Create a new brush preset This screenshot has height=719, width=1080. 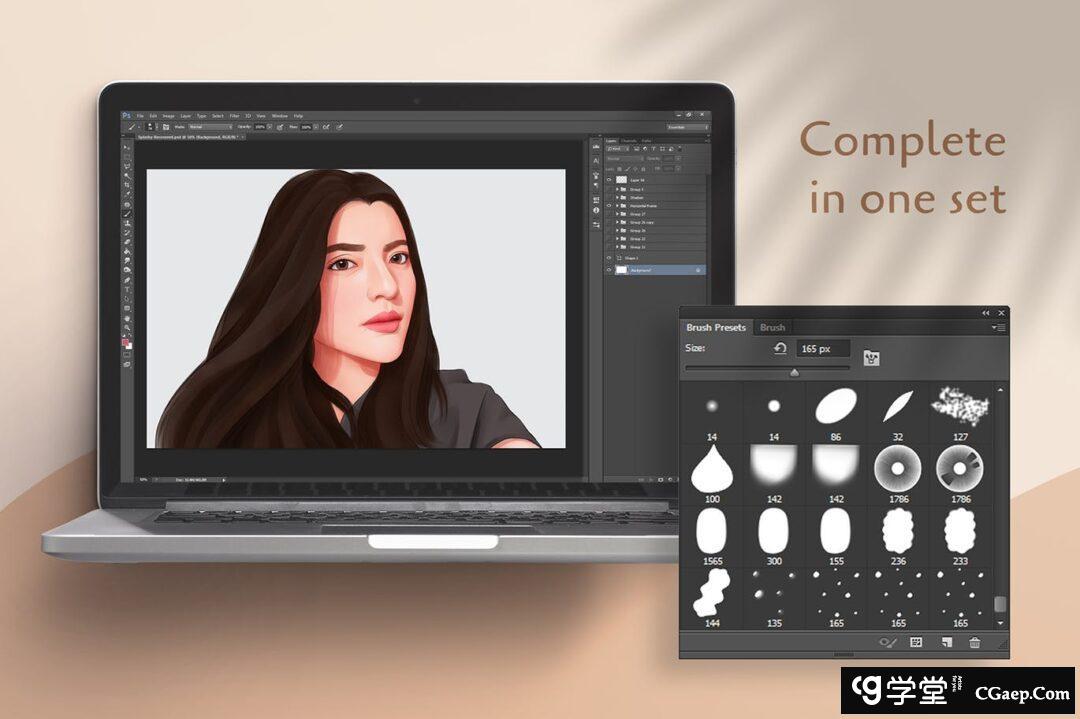pyautogui.click(x=946, y=643)
